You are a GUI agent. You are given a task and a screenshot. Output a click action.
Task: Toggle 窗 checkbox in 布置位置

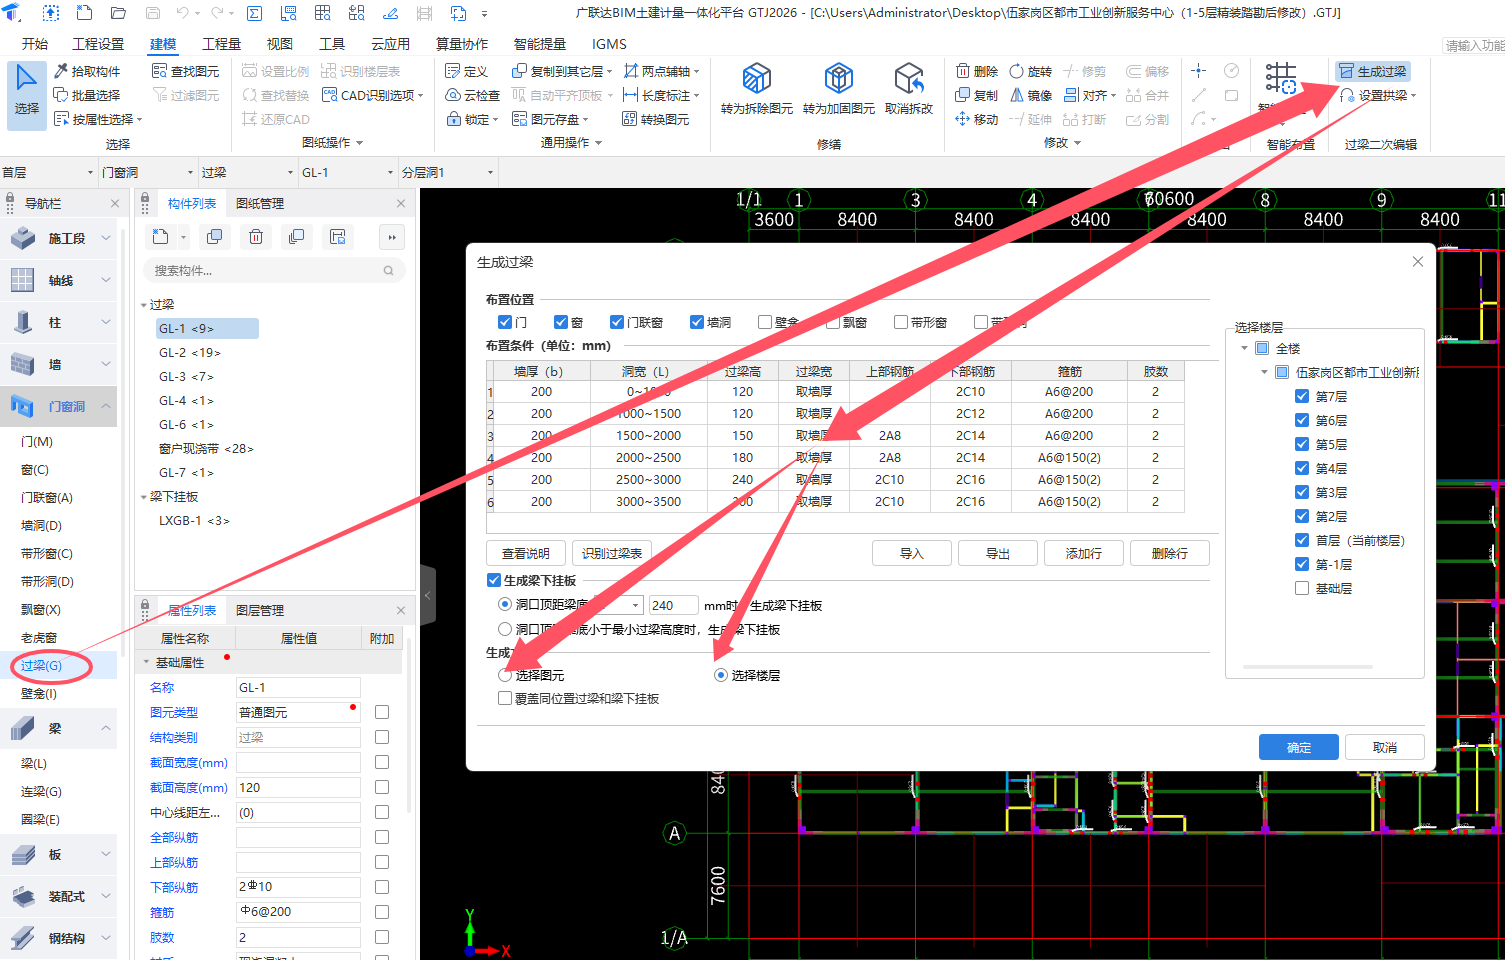561,322
